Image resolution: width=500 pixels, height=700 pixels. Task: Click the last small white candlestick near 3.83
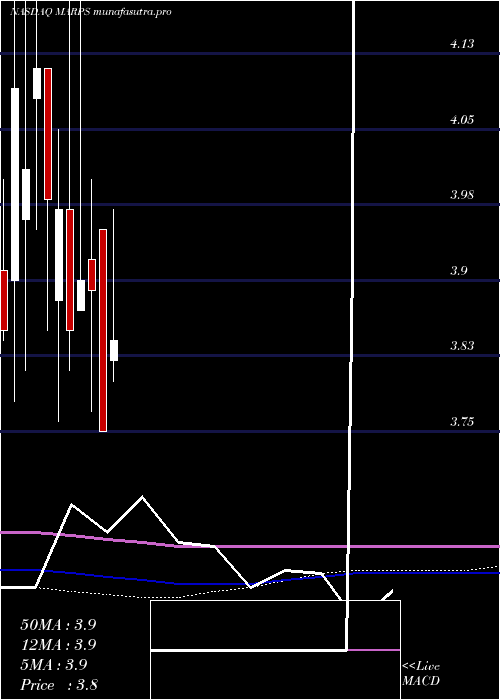(114, 350)
